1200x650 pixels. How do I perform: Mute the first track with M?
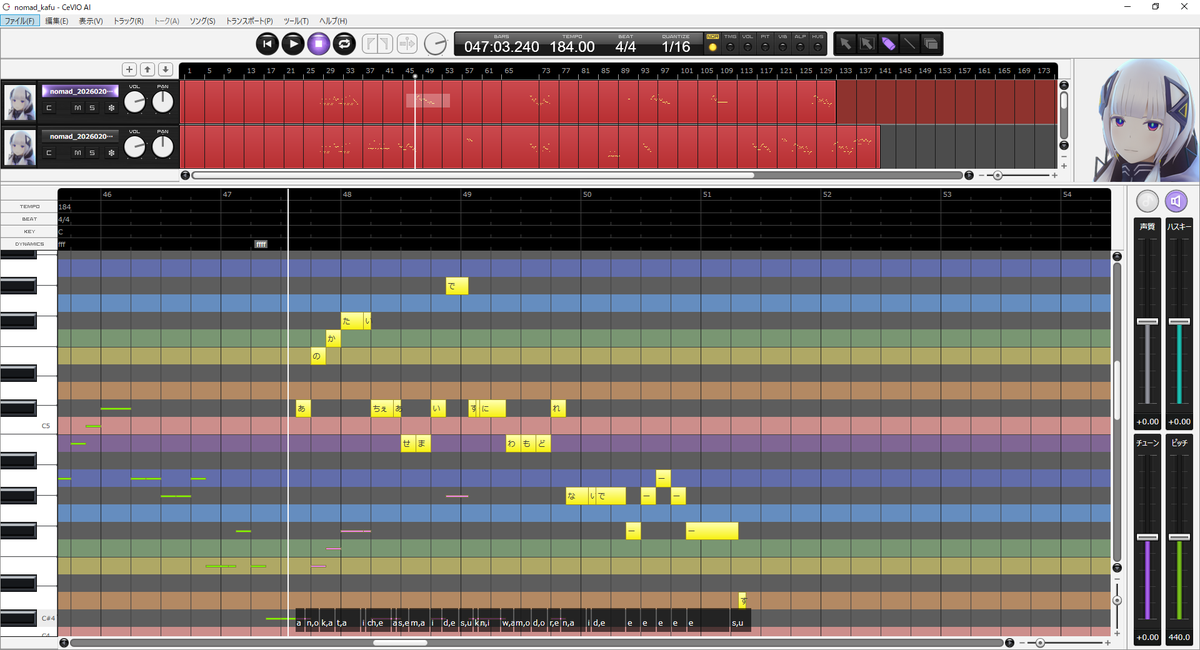(77, 108)
